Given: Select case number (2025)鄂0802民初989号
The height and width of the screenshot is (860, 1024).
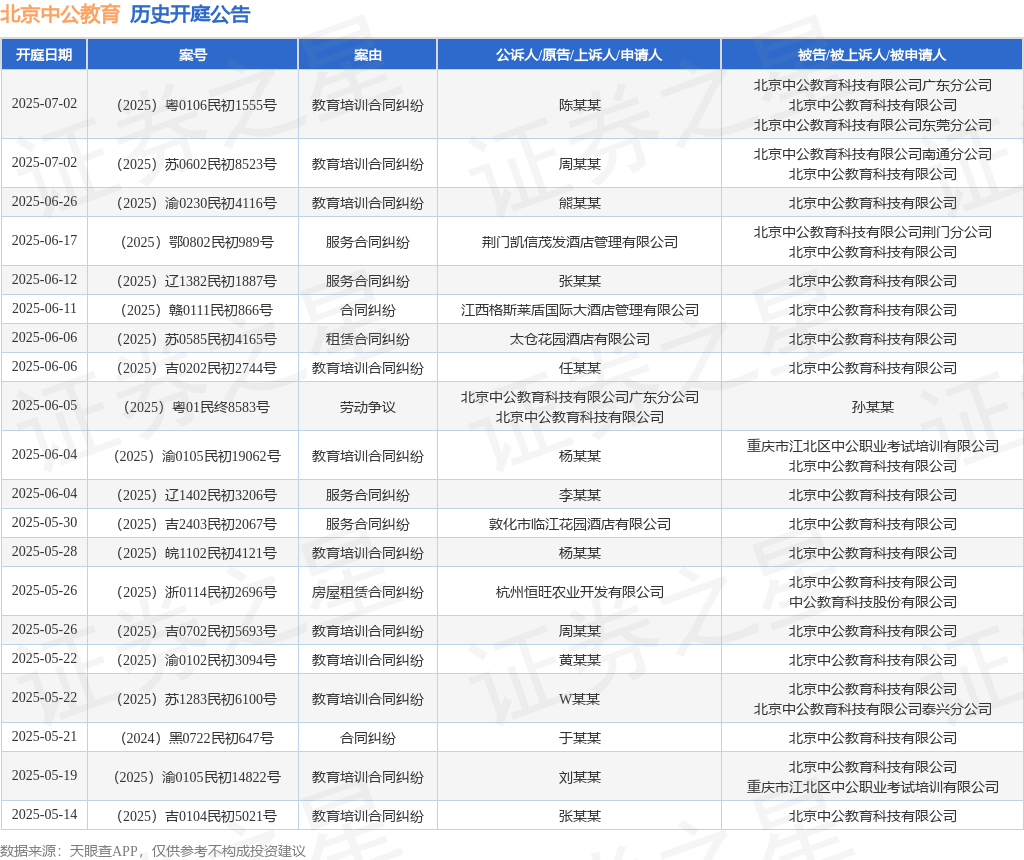Looking at the screenshot, I should click(x=197, y=242).
